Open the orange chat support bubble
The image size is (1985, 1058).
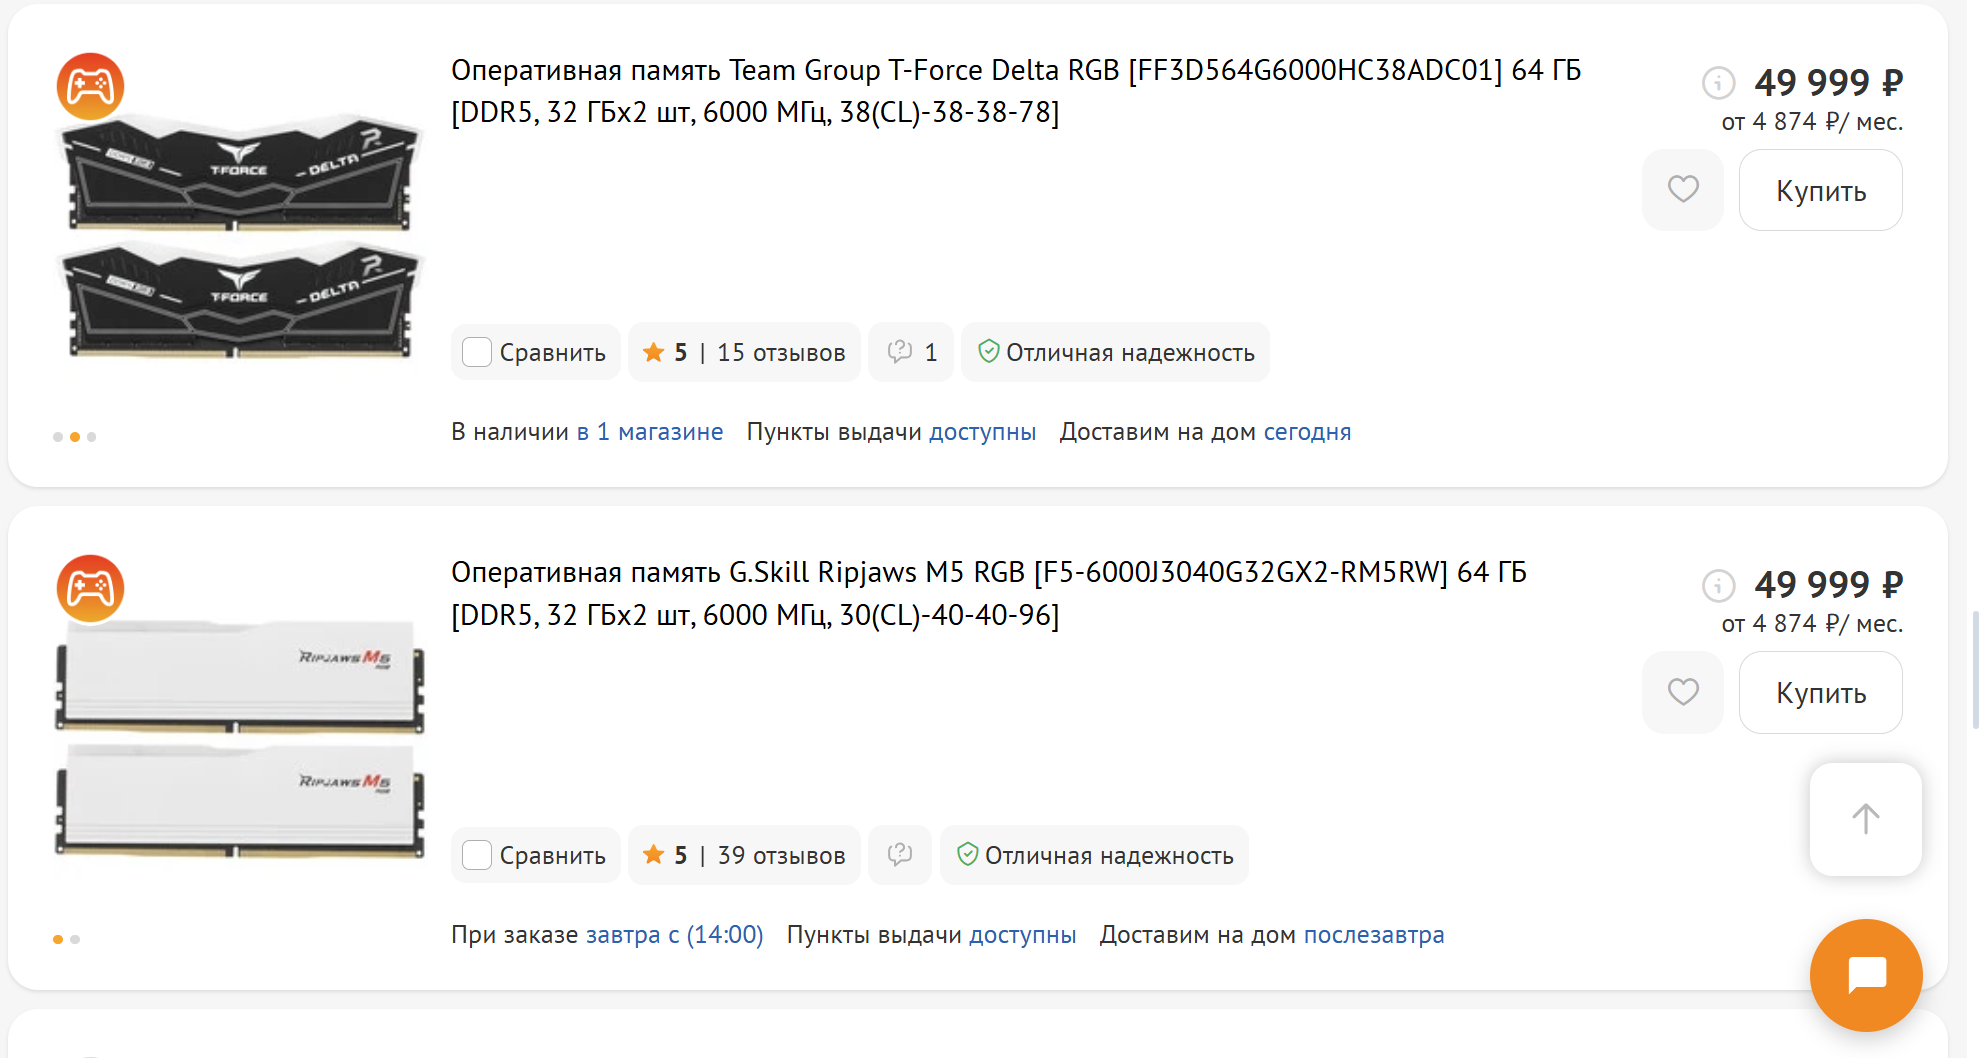1865,974
